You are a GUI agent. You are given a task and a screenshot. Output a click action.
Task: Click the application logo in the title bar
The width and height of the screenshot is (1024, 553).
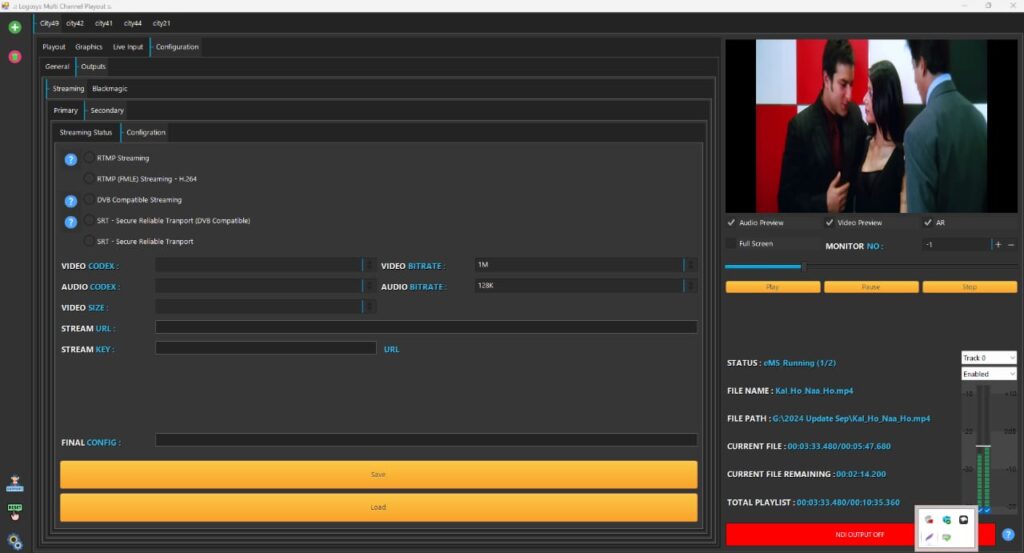click(x=6, y=6)
